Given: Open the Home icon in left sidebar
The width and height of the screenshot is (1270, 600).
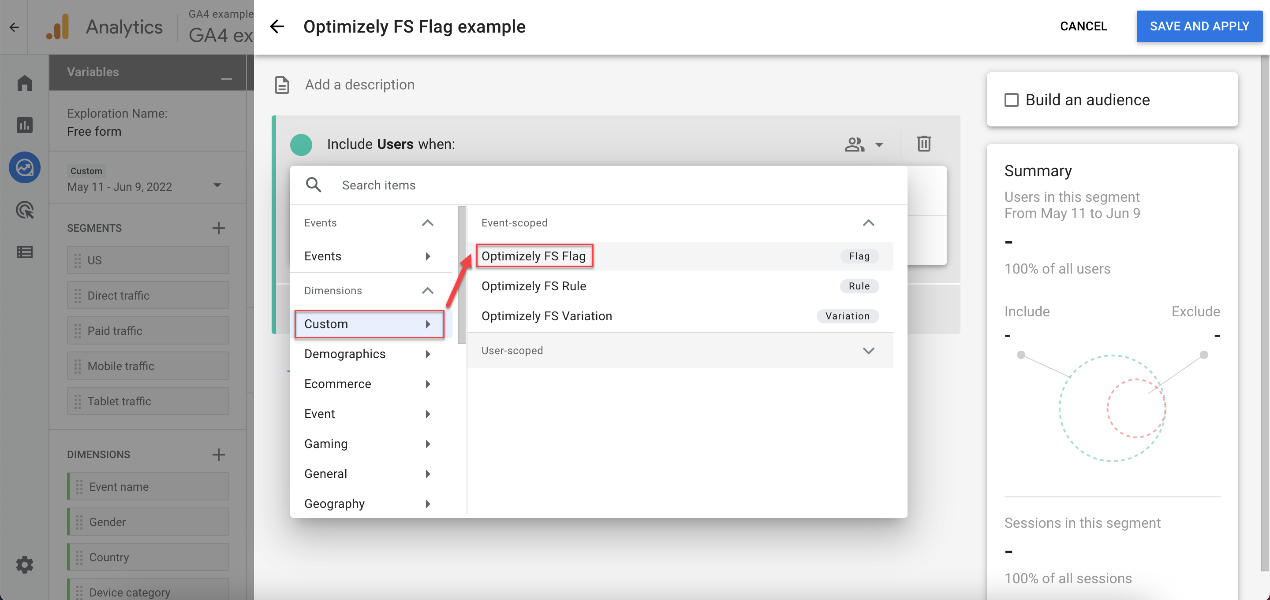Looking at the screenshot, I should [25, 83].
